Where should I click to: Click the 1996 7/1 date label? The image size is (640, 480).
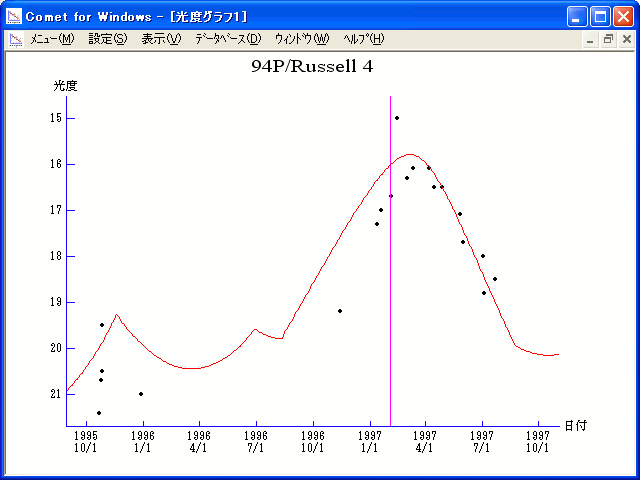tap(256, 442)
